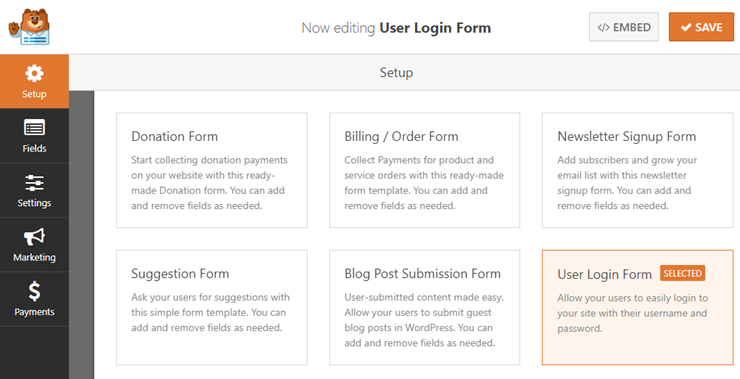Choose the Billing / Order Form title
The height and width of the screenshot is (379, 740).
pyautogui.click(x=401, y=136)
